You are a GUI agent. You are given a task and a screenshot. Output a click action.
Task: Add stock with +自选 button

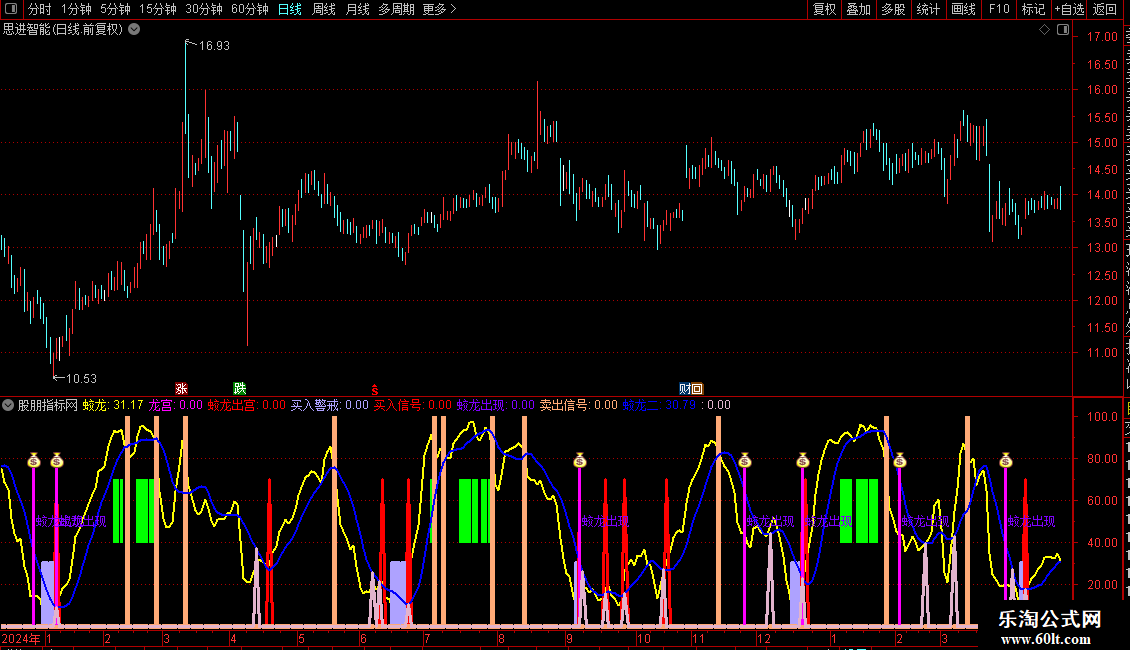coord(1069,9)
